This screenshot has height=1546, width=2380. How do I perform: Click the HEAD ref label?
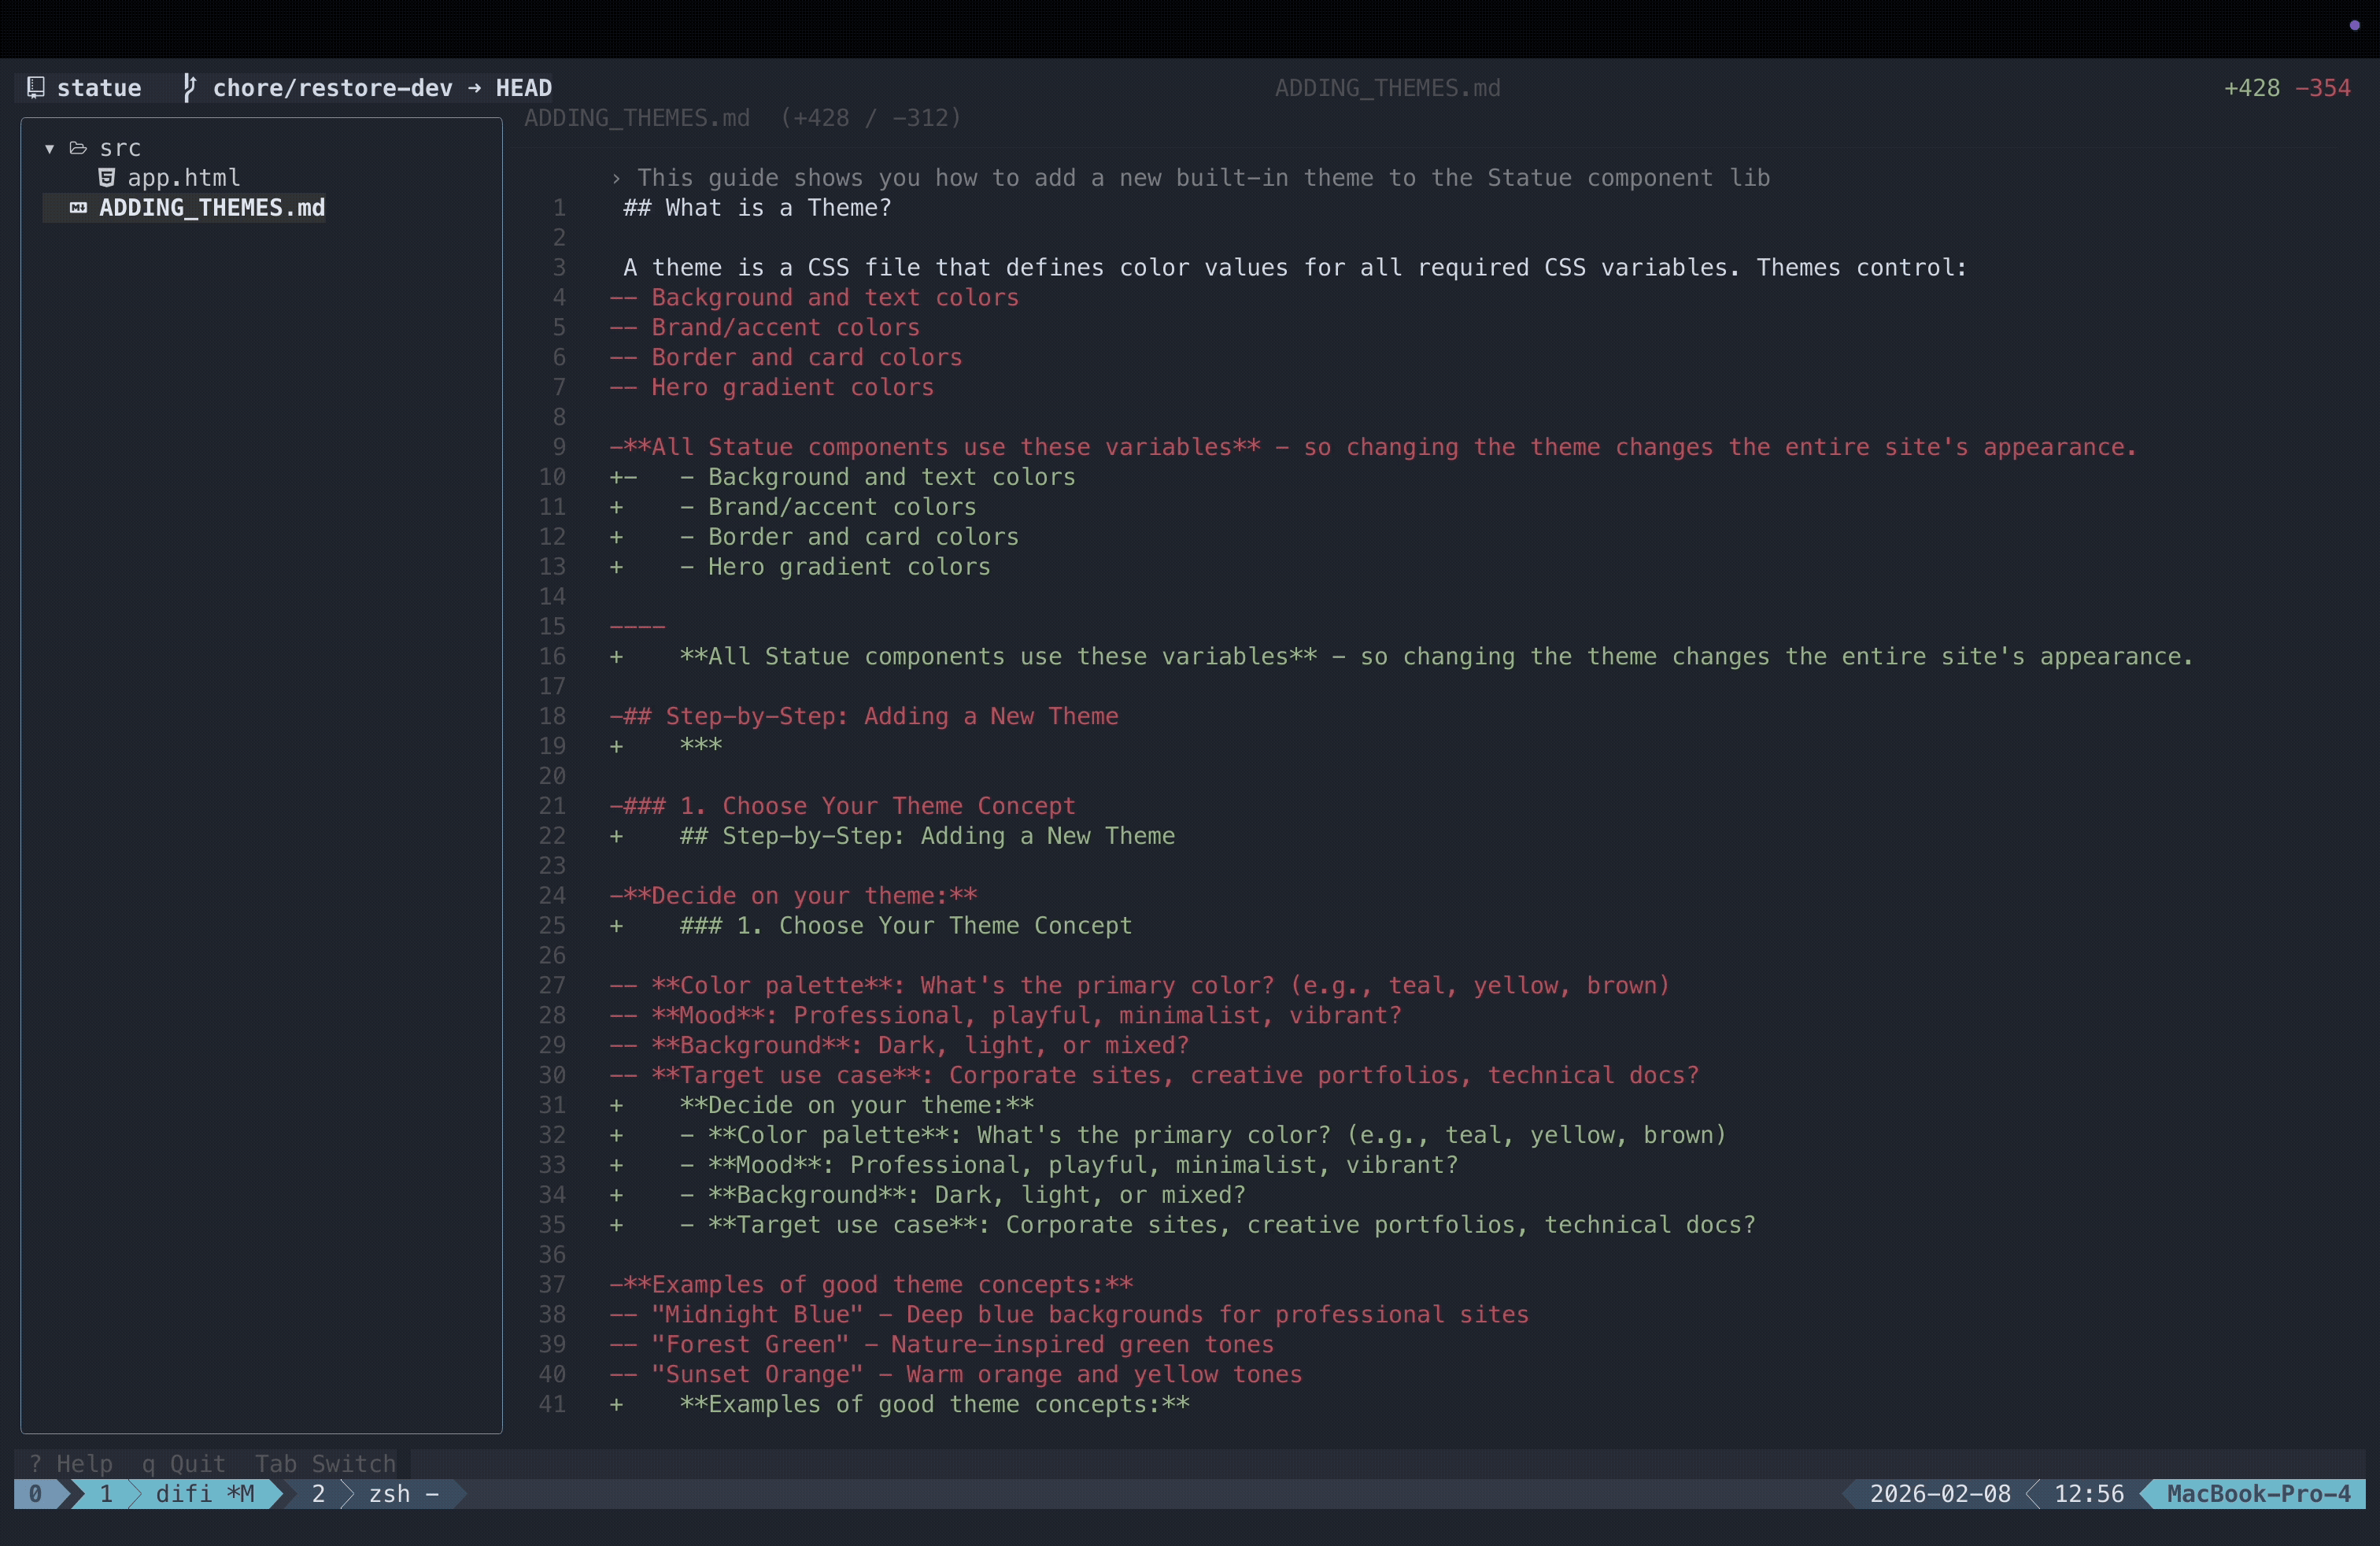(x=524, y=88)
